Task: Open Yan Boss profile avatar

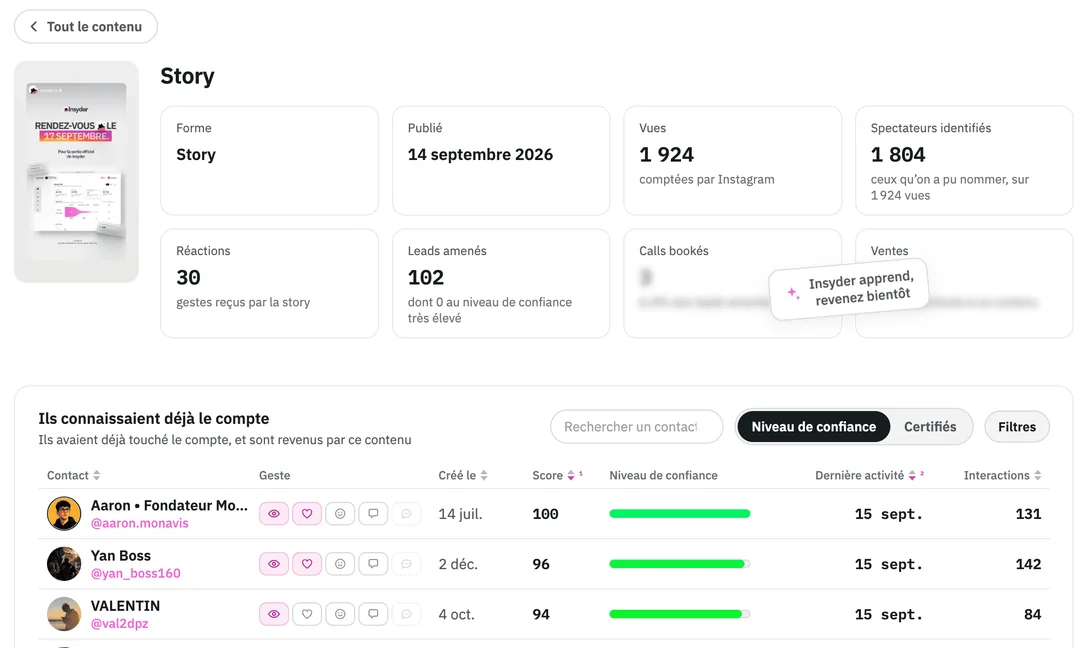Action: 64,564
